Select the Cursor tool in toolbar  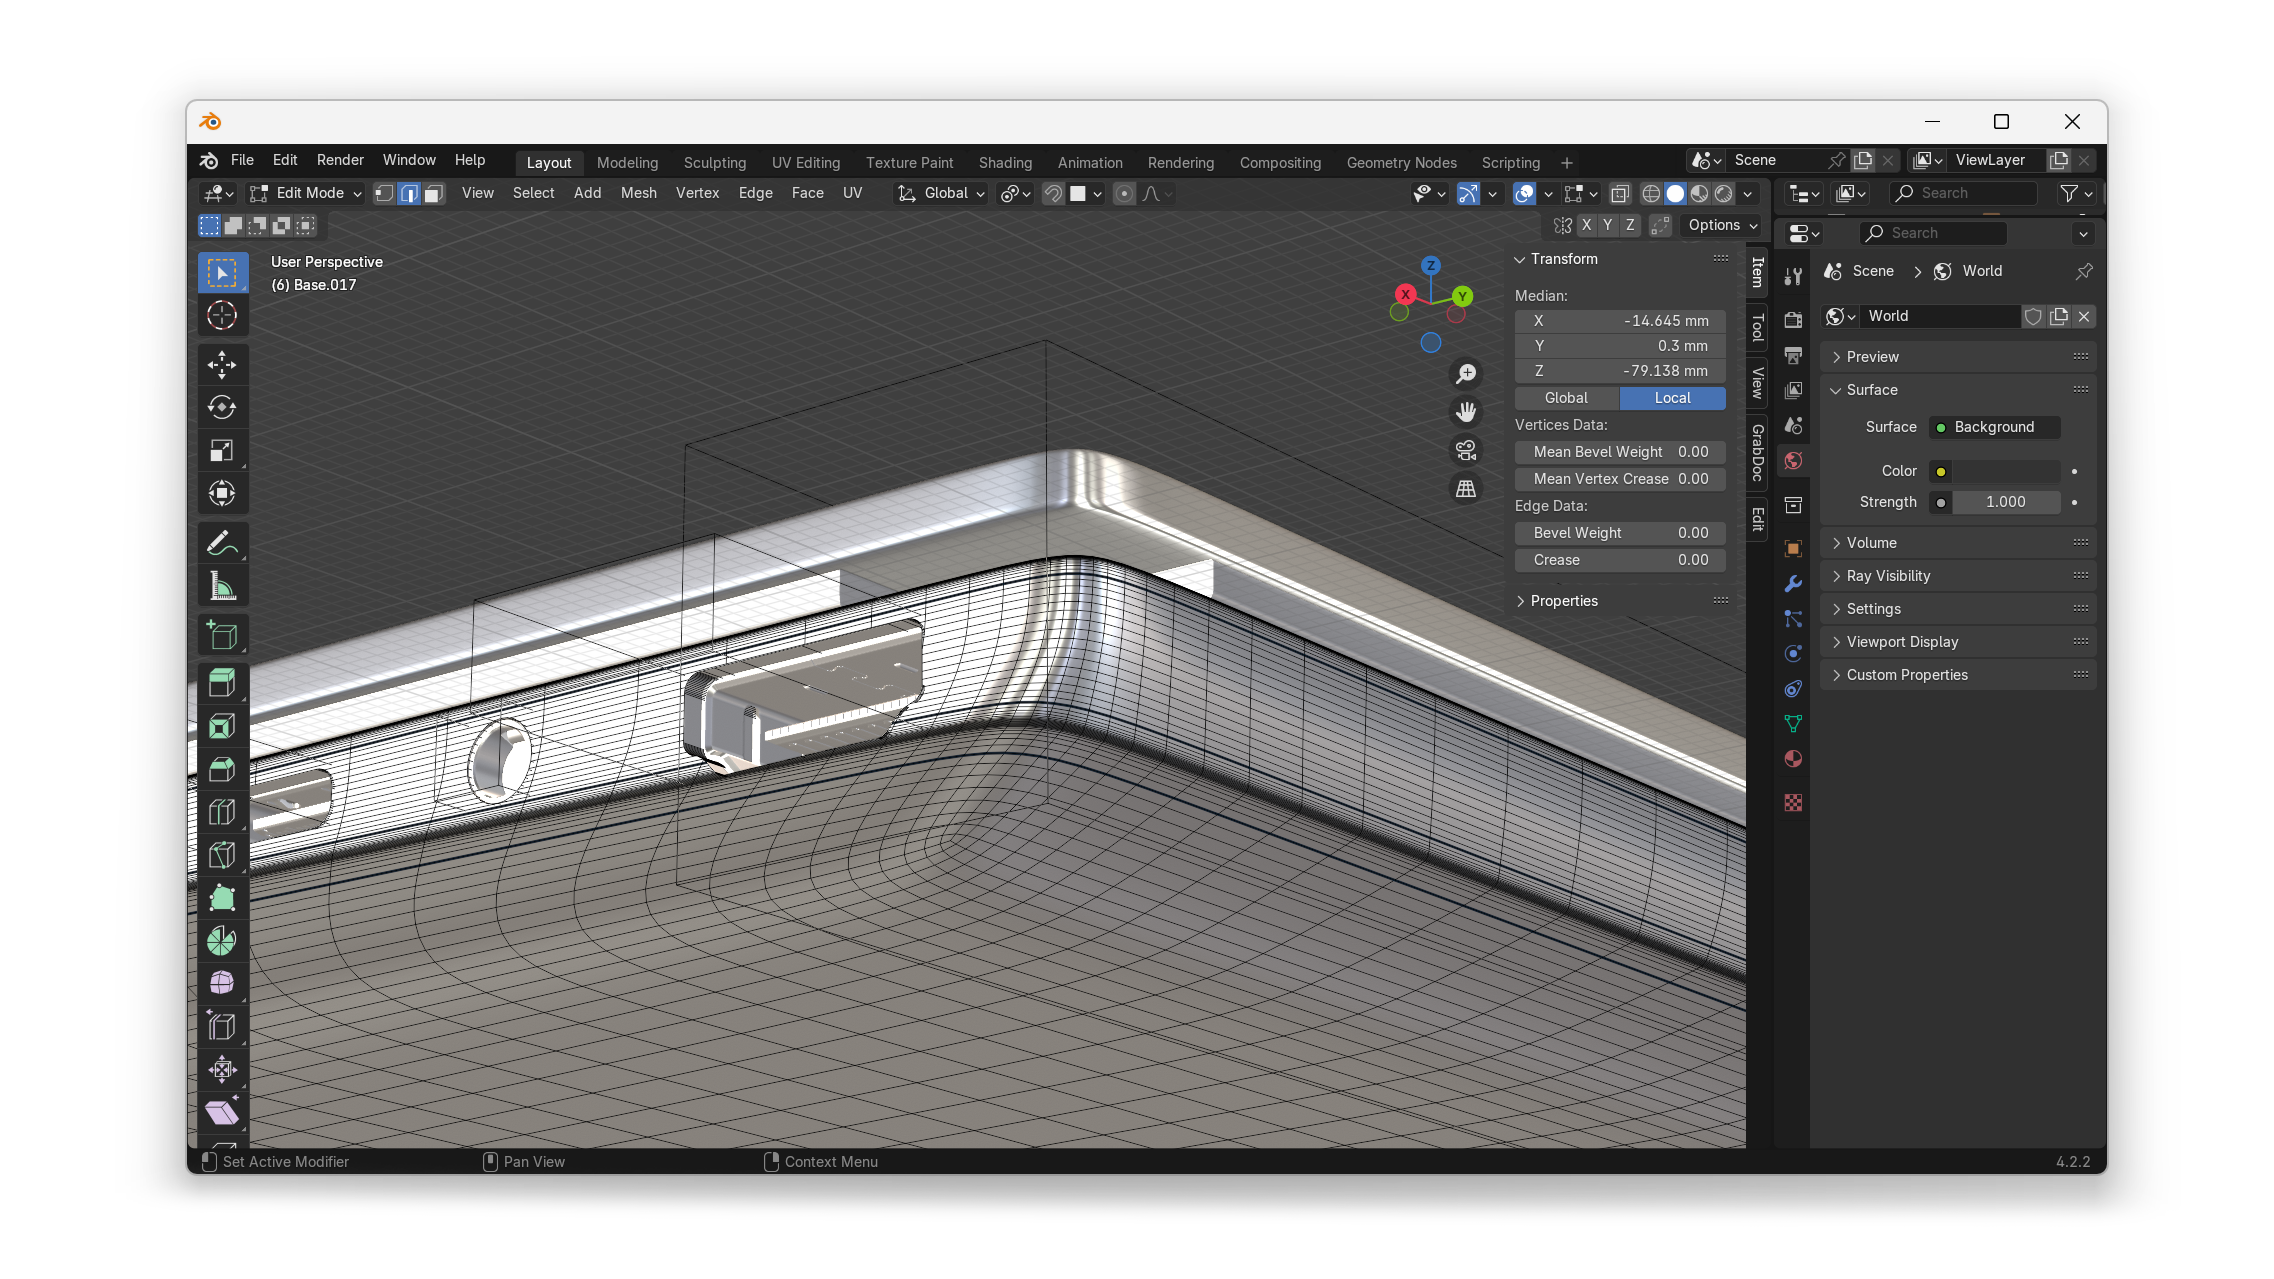click(x=222, y=316)
